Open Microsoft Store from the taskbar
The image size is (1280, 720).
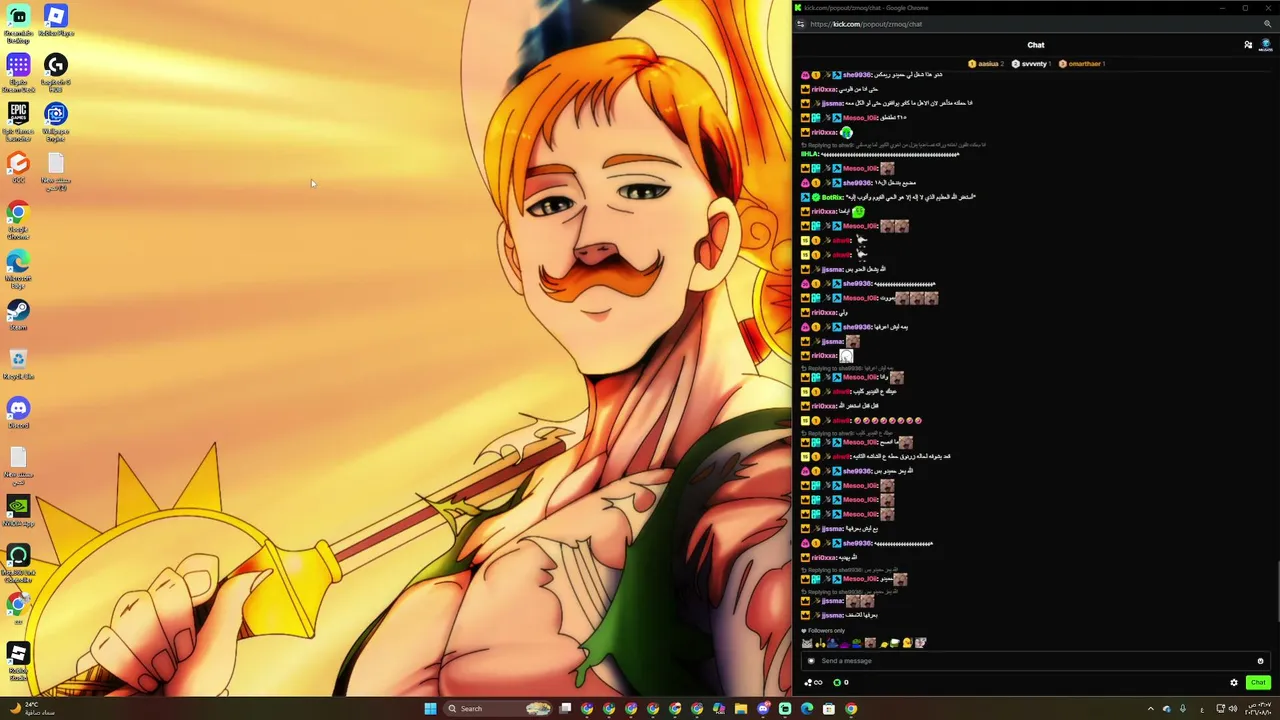click(829, 709)
